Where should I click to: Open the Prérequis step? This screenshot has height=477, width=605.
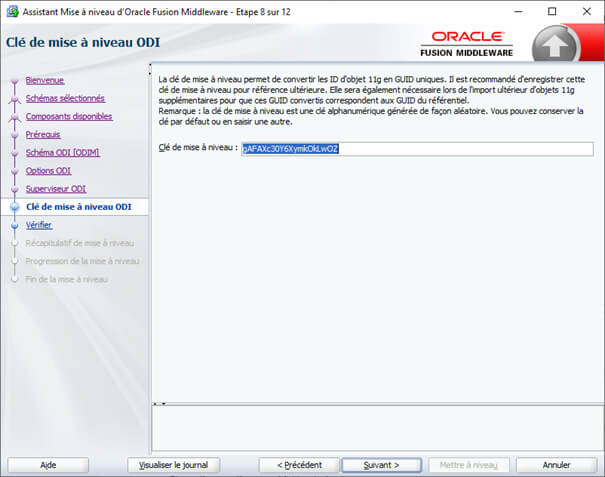pyautogui.click(x=43, y=135)
